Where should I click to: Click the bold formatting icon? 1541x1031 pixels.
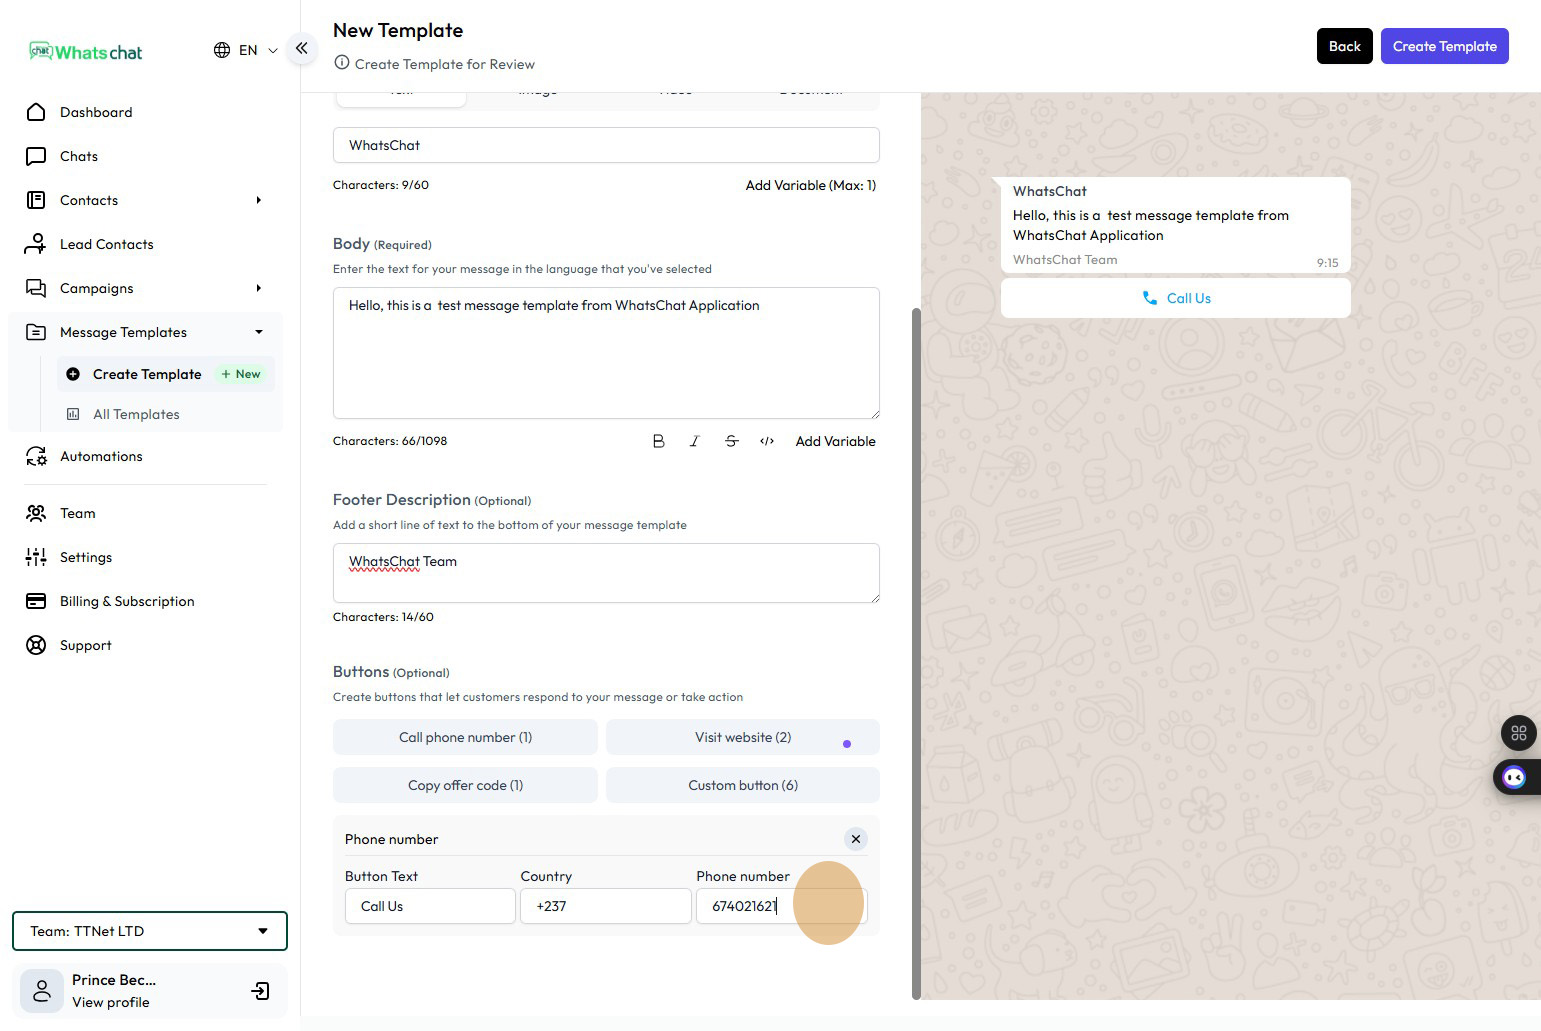[658, 441]
